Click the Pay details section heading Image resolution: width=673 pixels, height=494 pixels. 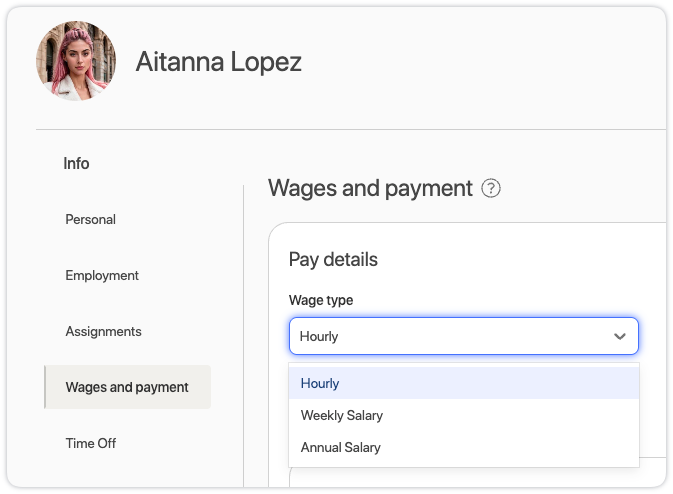coord(333,259)
